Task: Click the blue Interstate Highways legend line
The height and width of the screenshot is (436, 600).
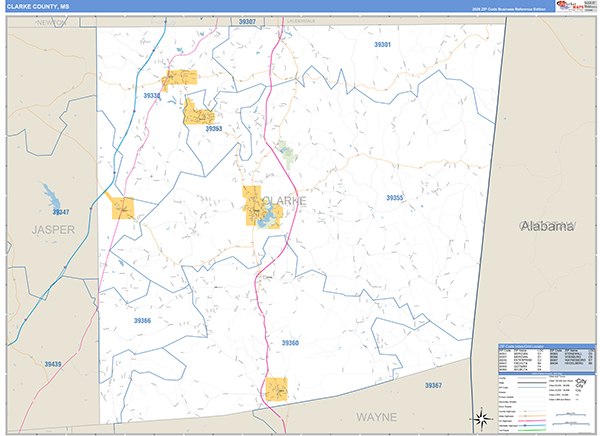Action: tap(532, 426)
